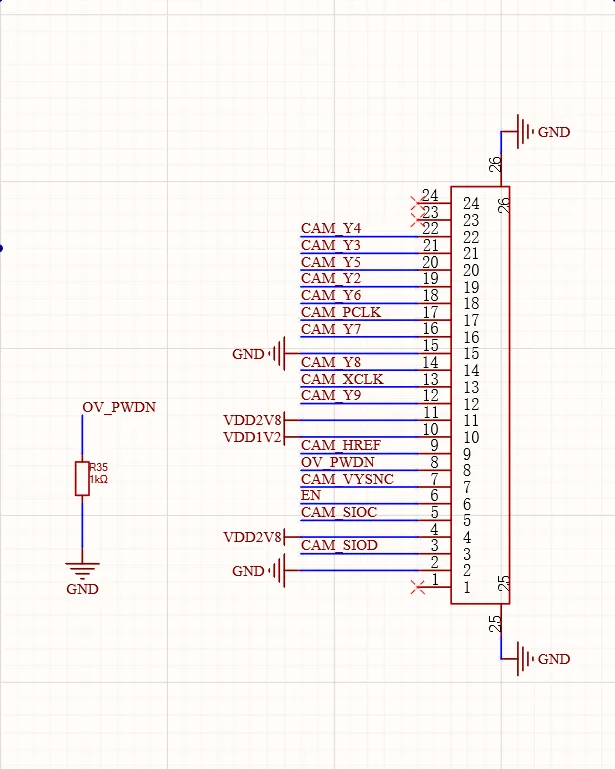615x769 pixels.
Task: Select the CAM_Y9 net label
Action: (x=331, y=395)
